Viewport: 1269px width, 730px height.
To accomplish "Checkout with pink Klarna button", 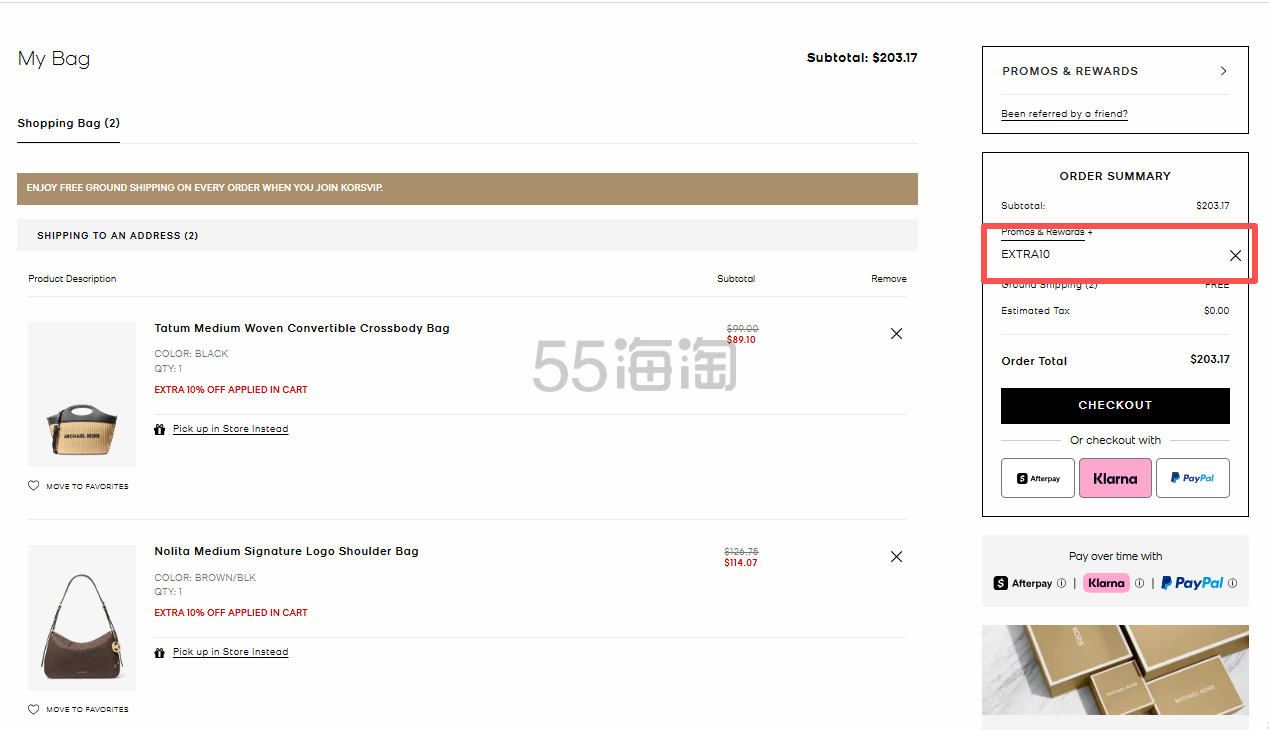I will point(1115,478).
